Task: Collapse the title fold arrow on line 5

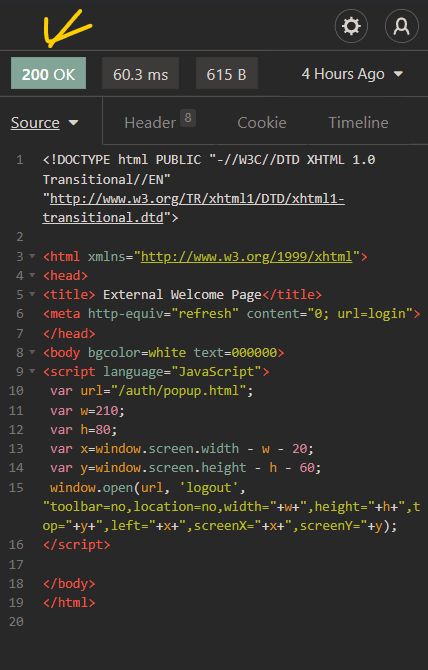Action: point(32,294)
